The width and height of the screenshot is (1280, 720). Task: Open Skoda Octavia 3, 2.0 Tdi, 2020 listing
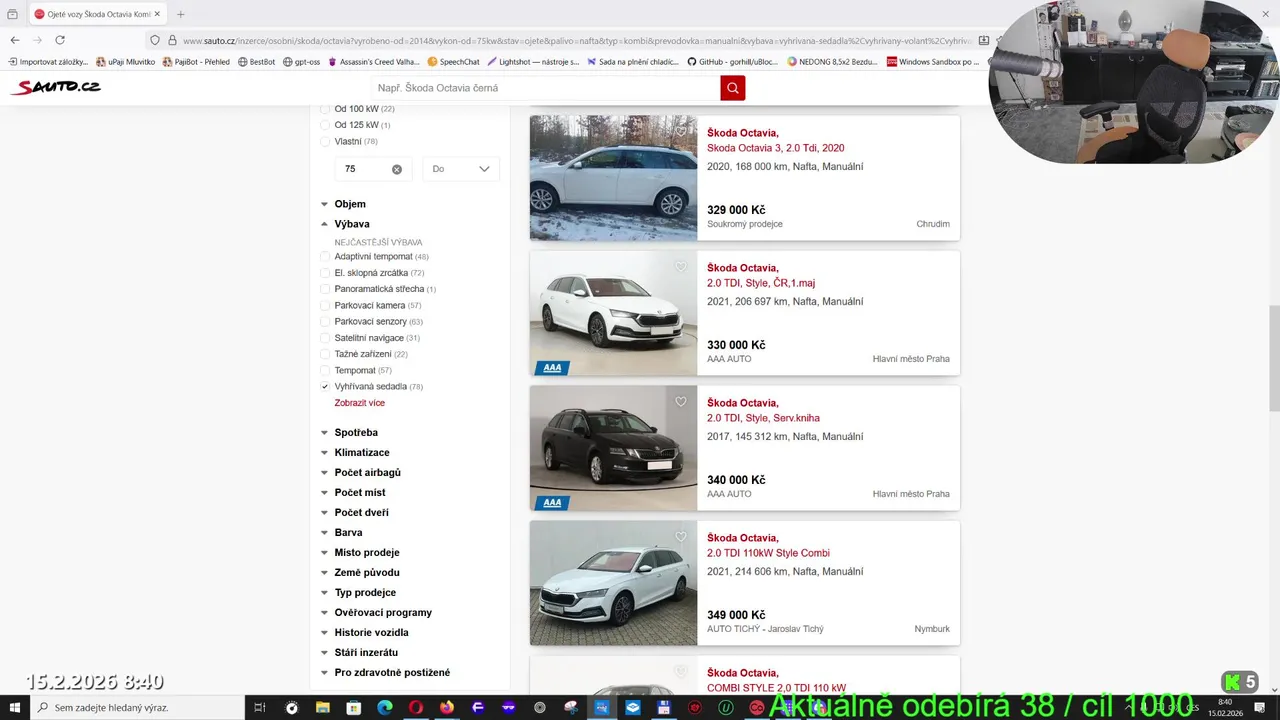776,148
